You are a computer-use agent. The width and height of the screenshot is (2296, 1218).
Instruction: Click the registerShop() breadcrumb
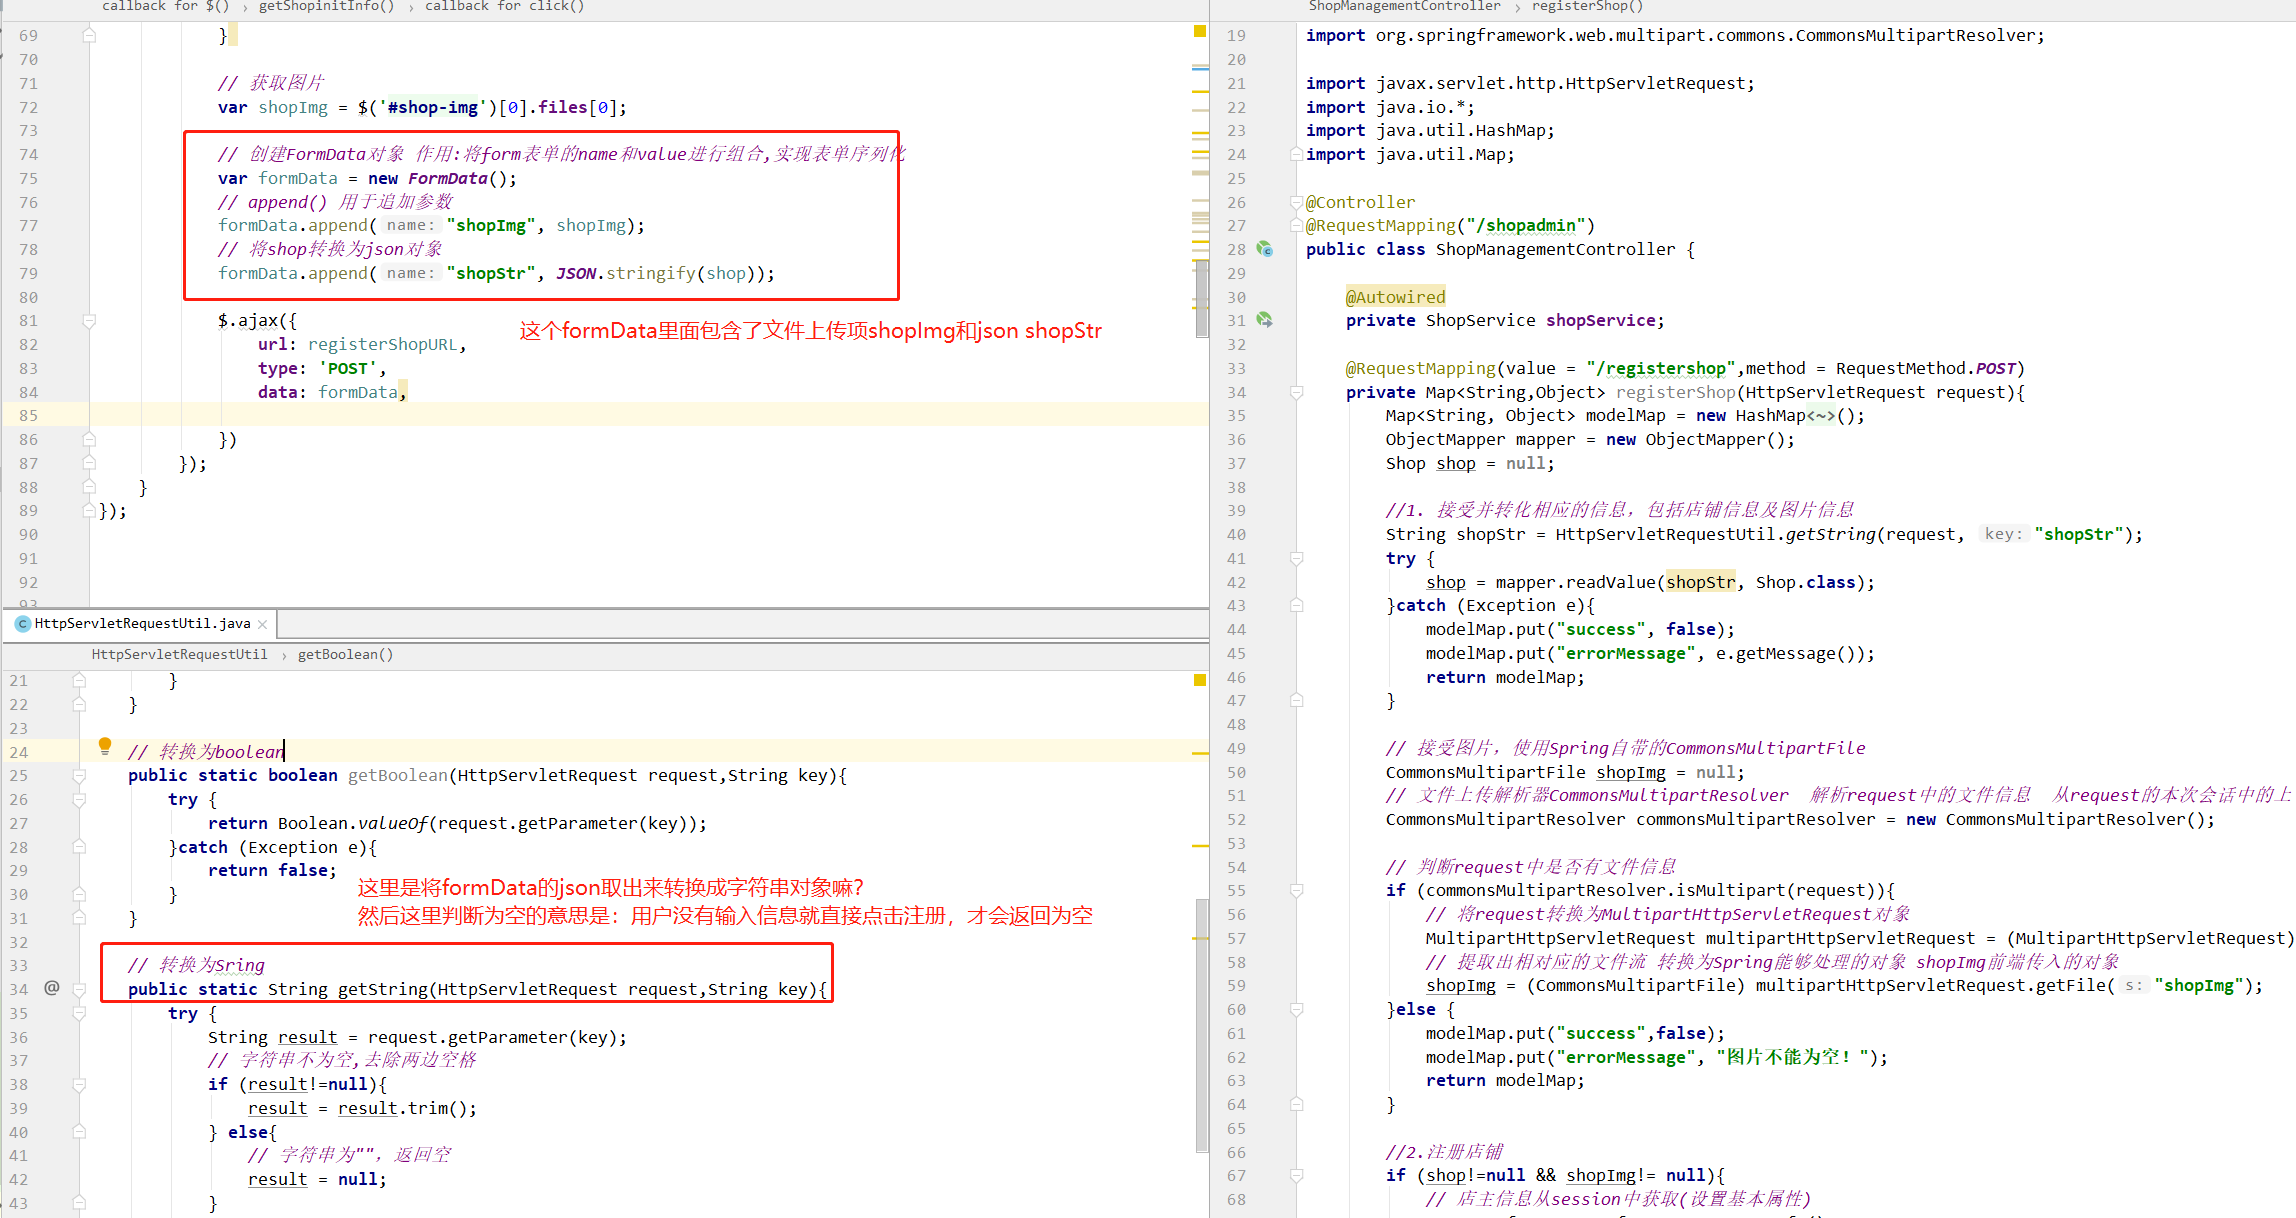tap(1587, 6)
